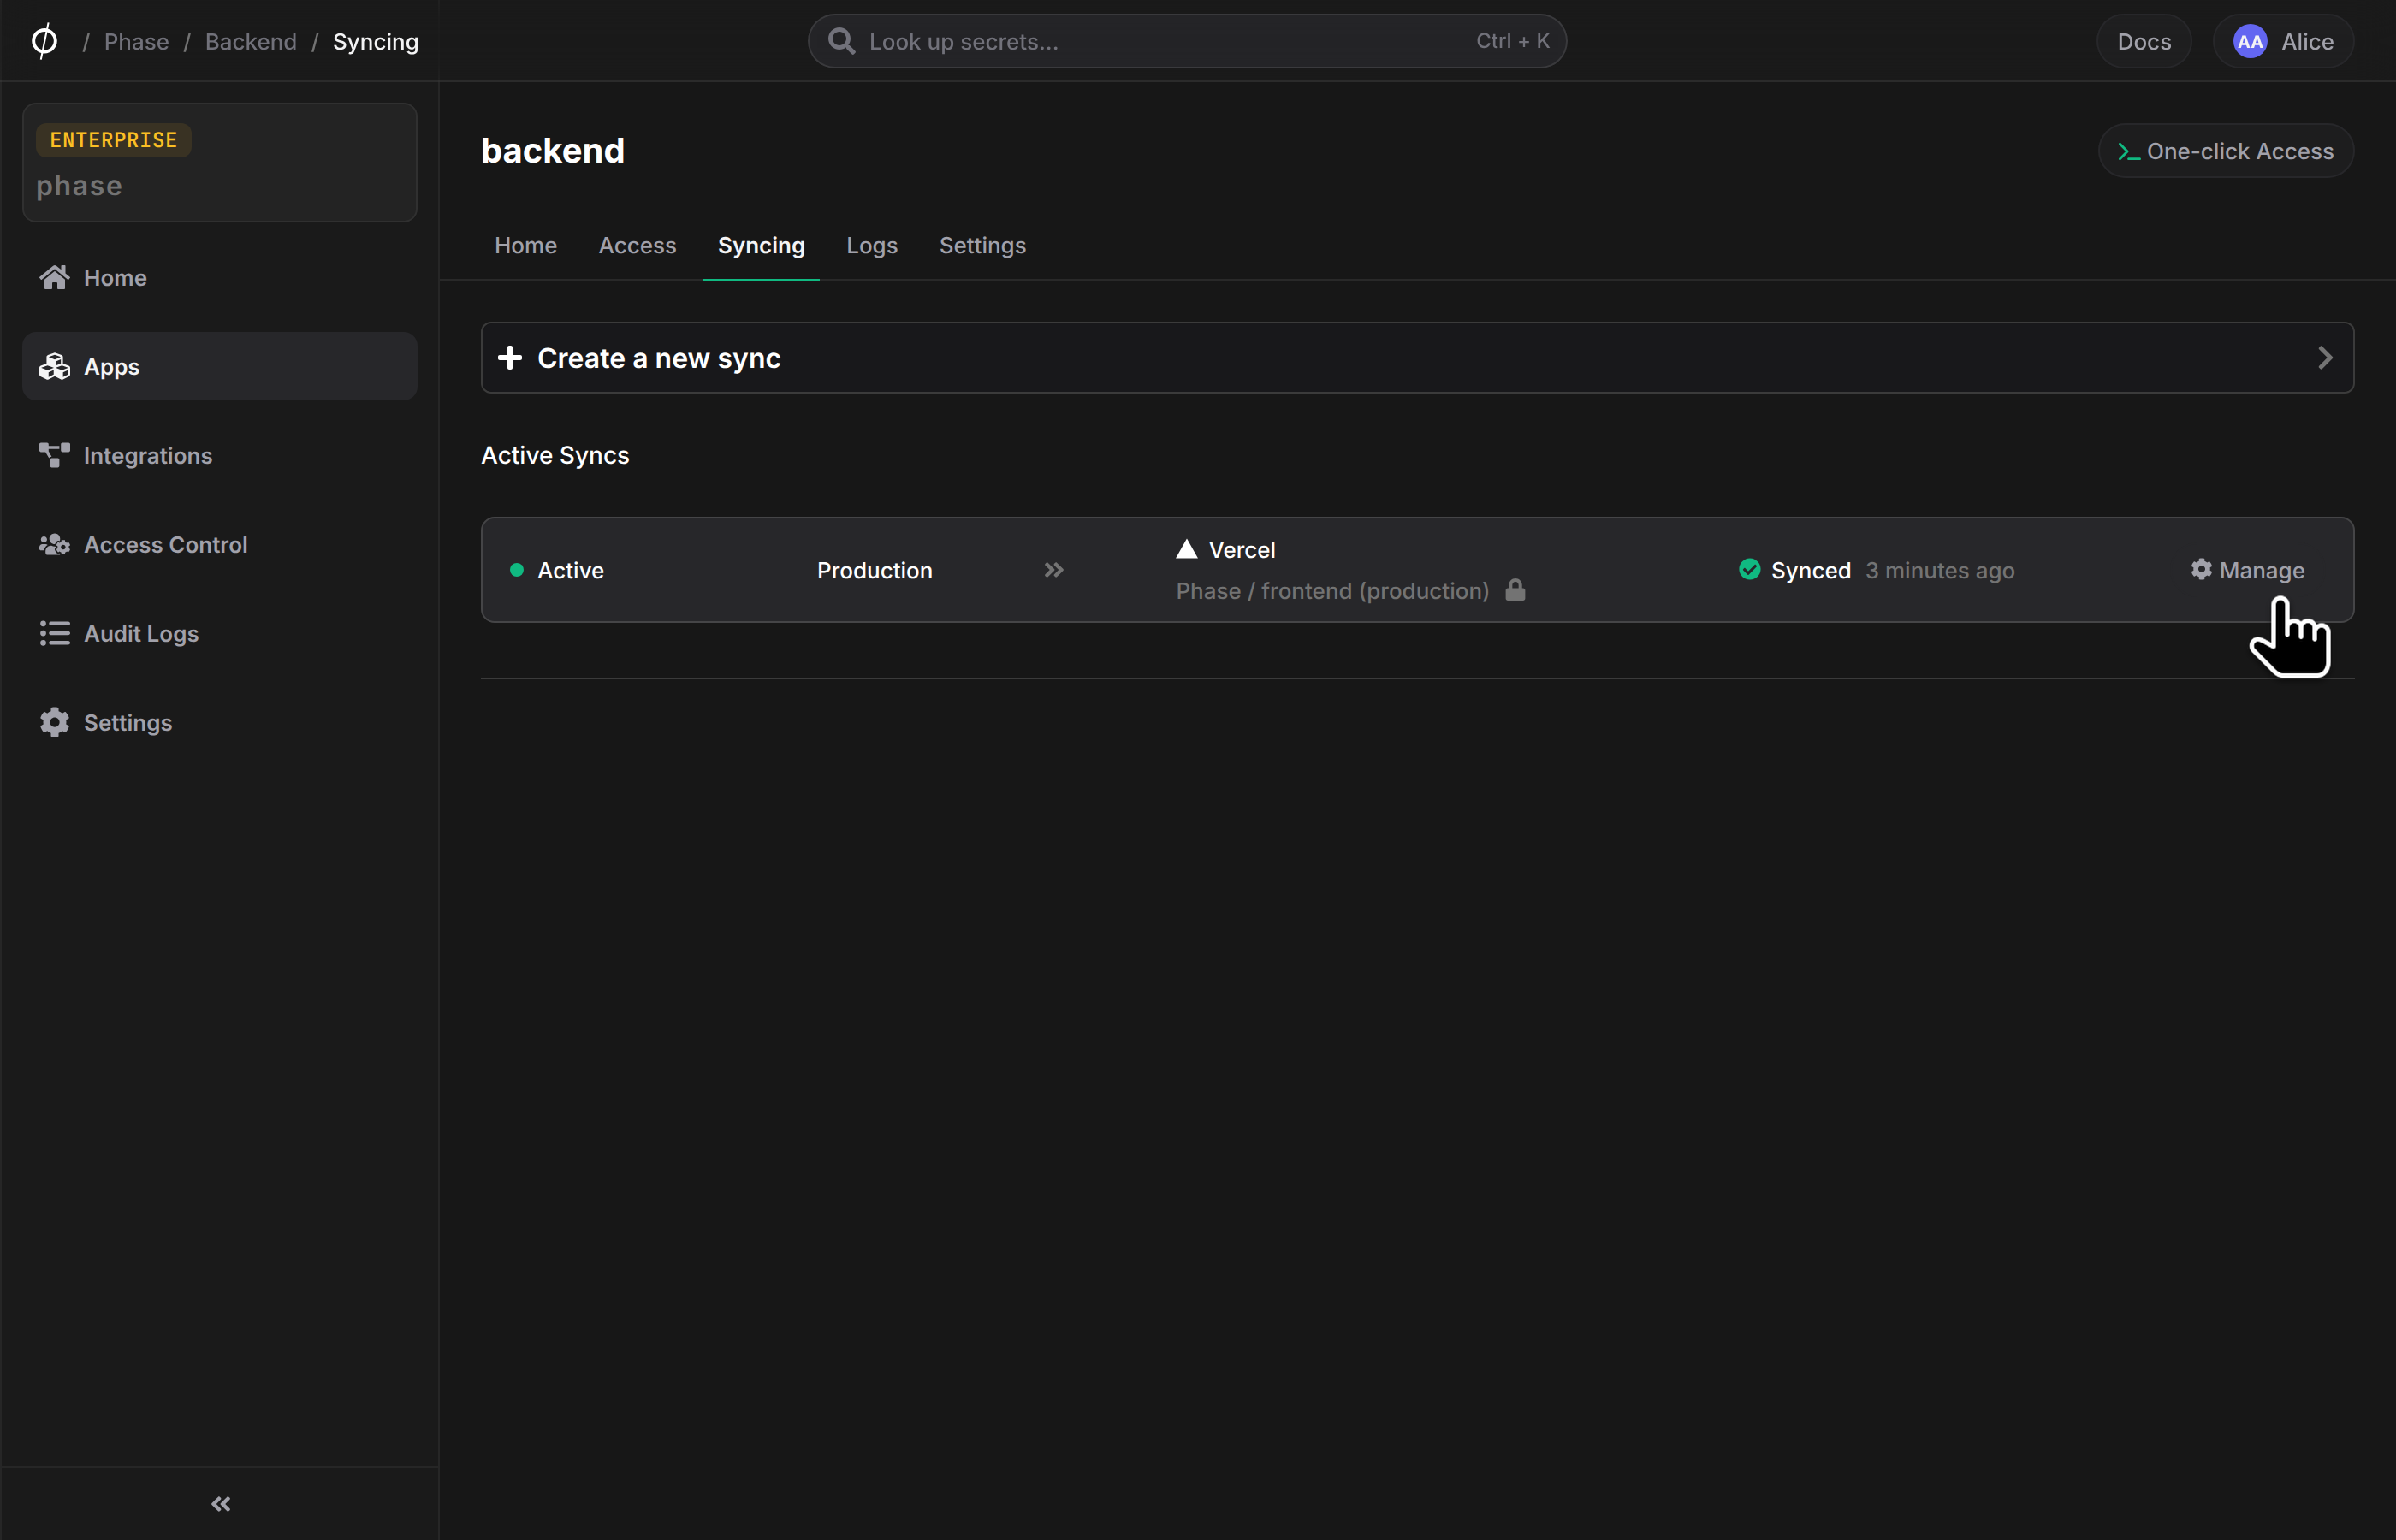The image size is (2396, 1540).
Task: Click Manage on the Vercel sync
Action: point(2247,570)
